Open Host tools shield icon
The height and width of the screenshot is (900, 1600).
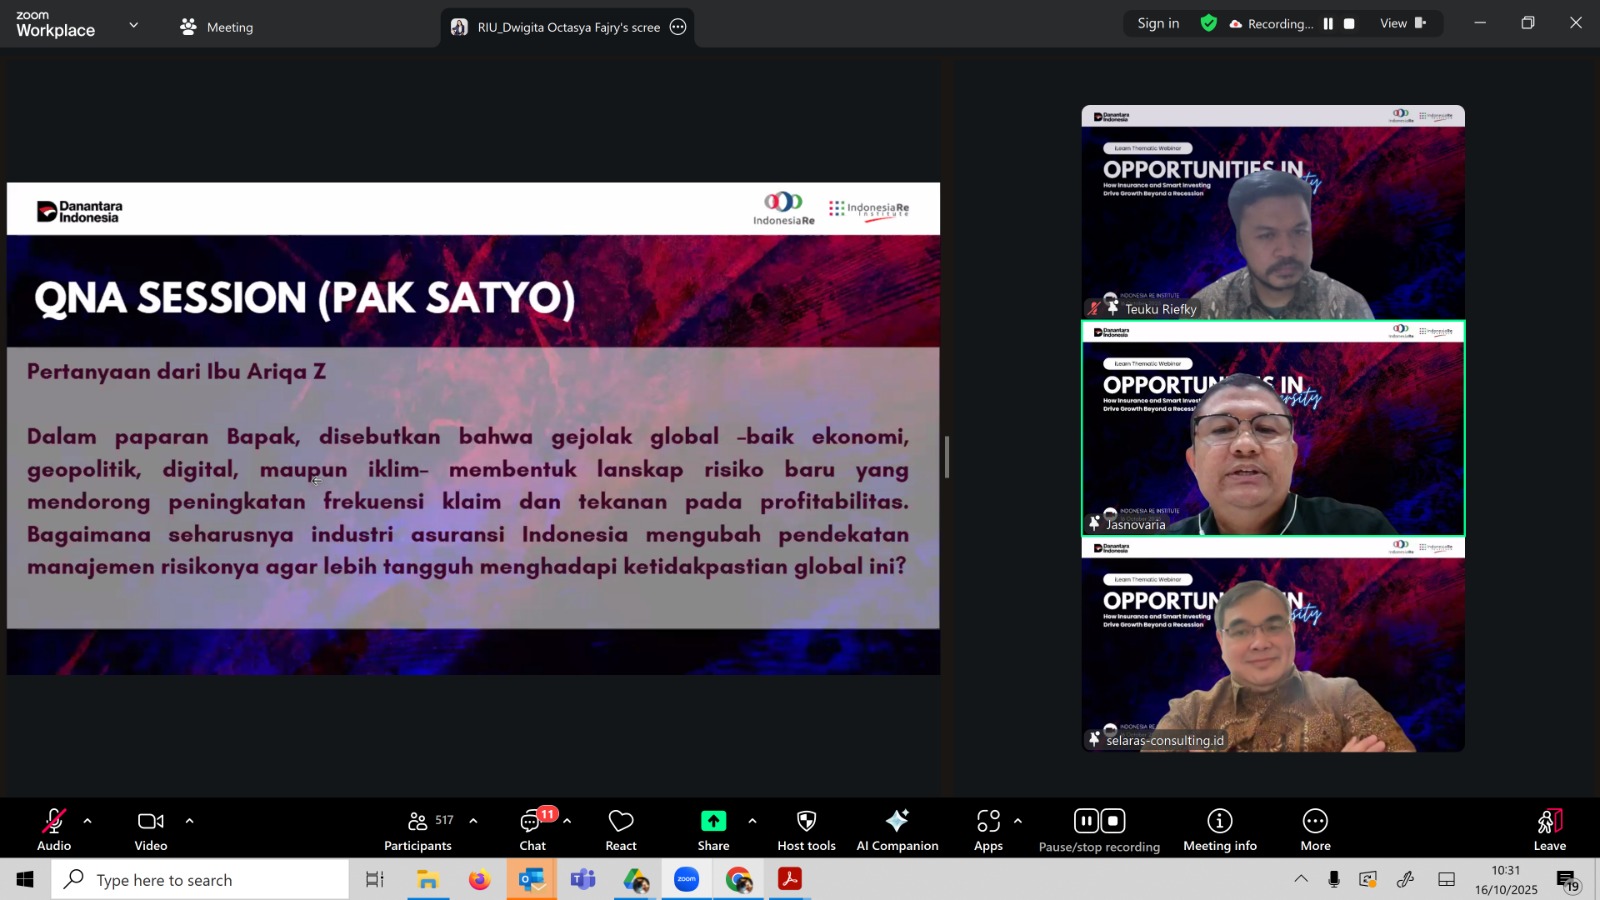click(806, 830)
